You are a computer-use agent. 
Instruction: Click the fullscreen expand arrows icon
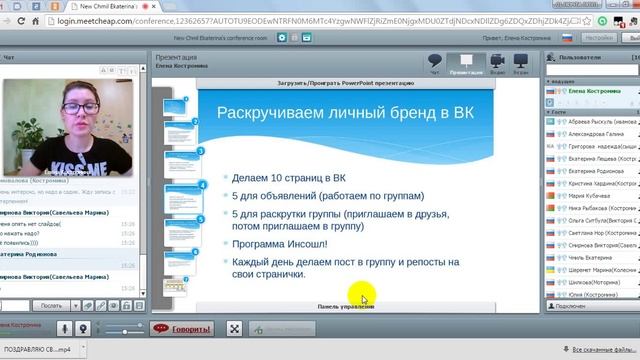click(234, 329)
